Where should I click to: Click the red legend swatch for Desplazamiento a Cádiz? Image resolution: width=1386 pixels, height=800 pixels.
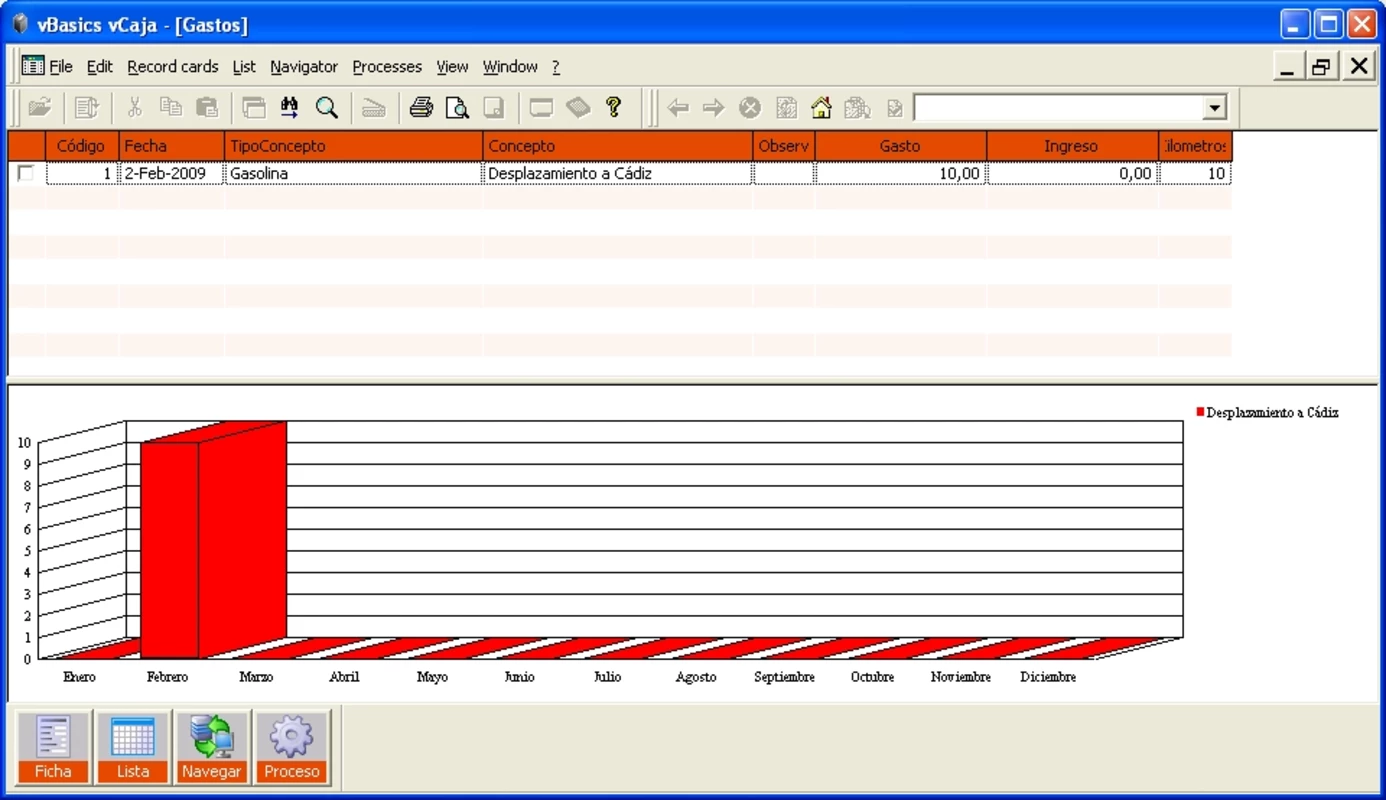click(1200, 412)
